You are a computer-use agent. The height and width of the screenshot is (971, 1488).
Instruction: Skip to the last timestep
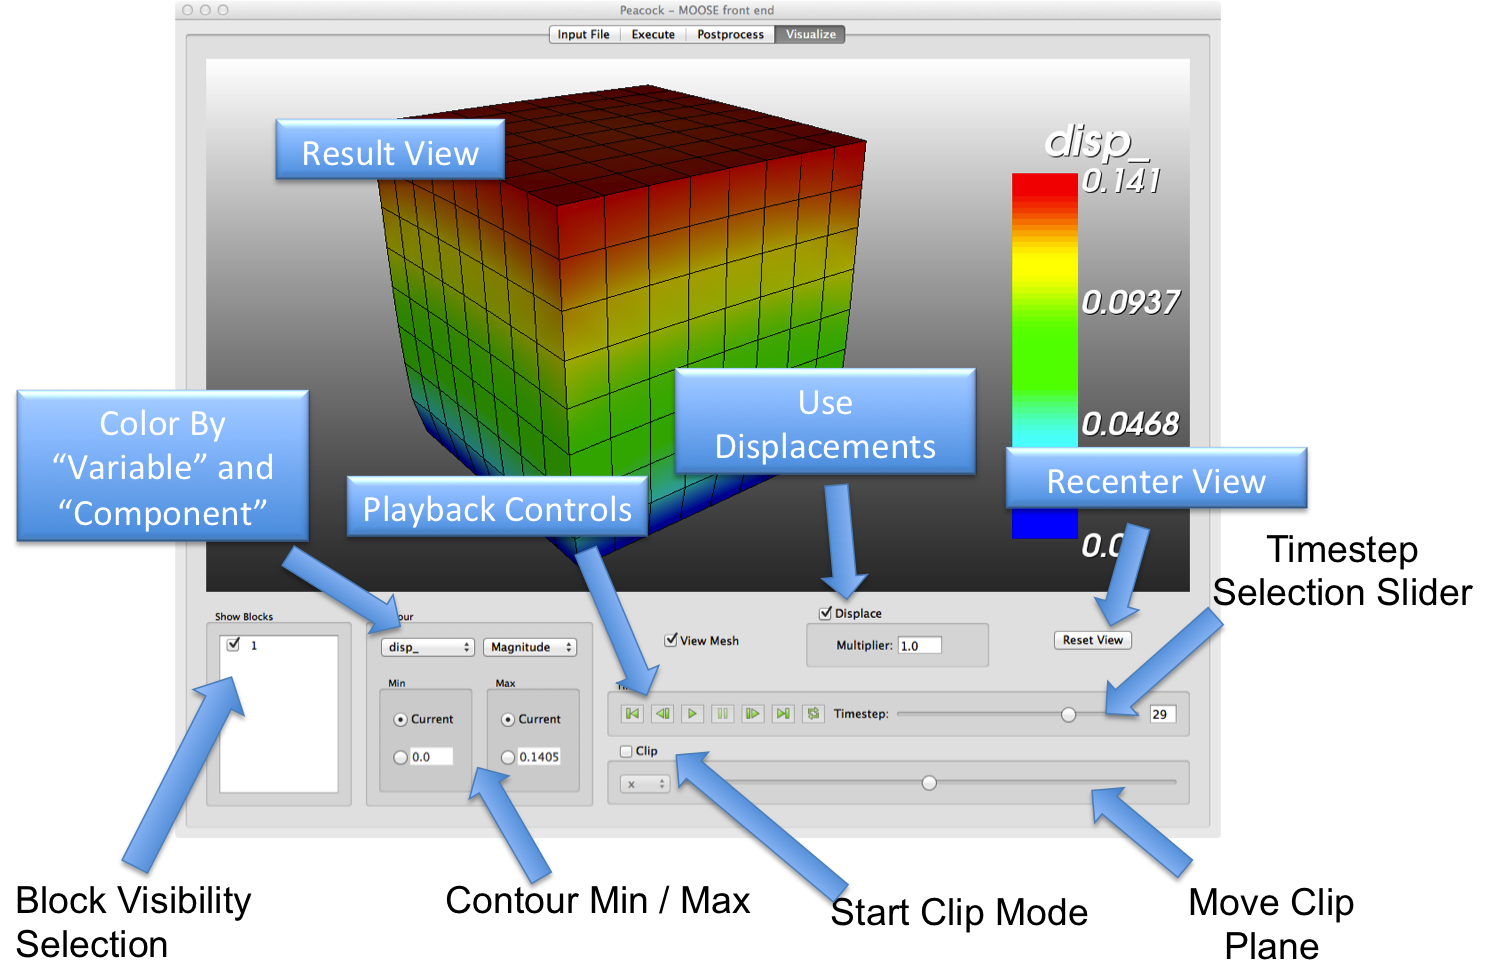click(783, 714)
